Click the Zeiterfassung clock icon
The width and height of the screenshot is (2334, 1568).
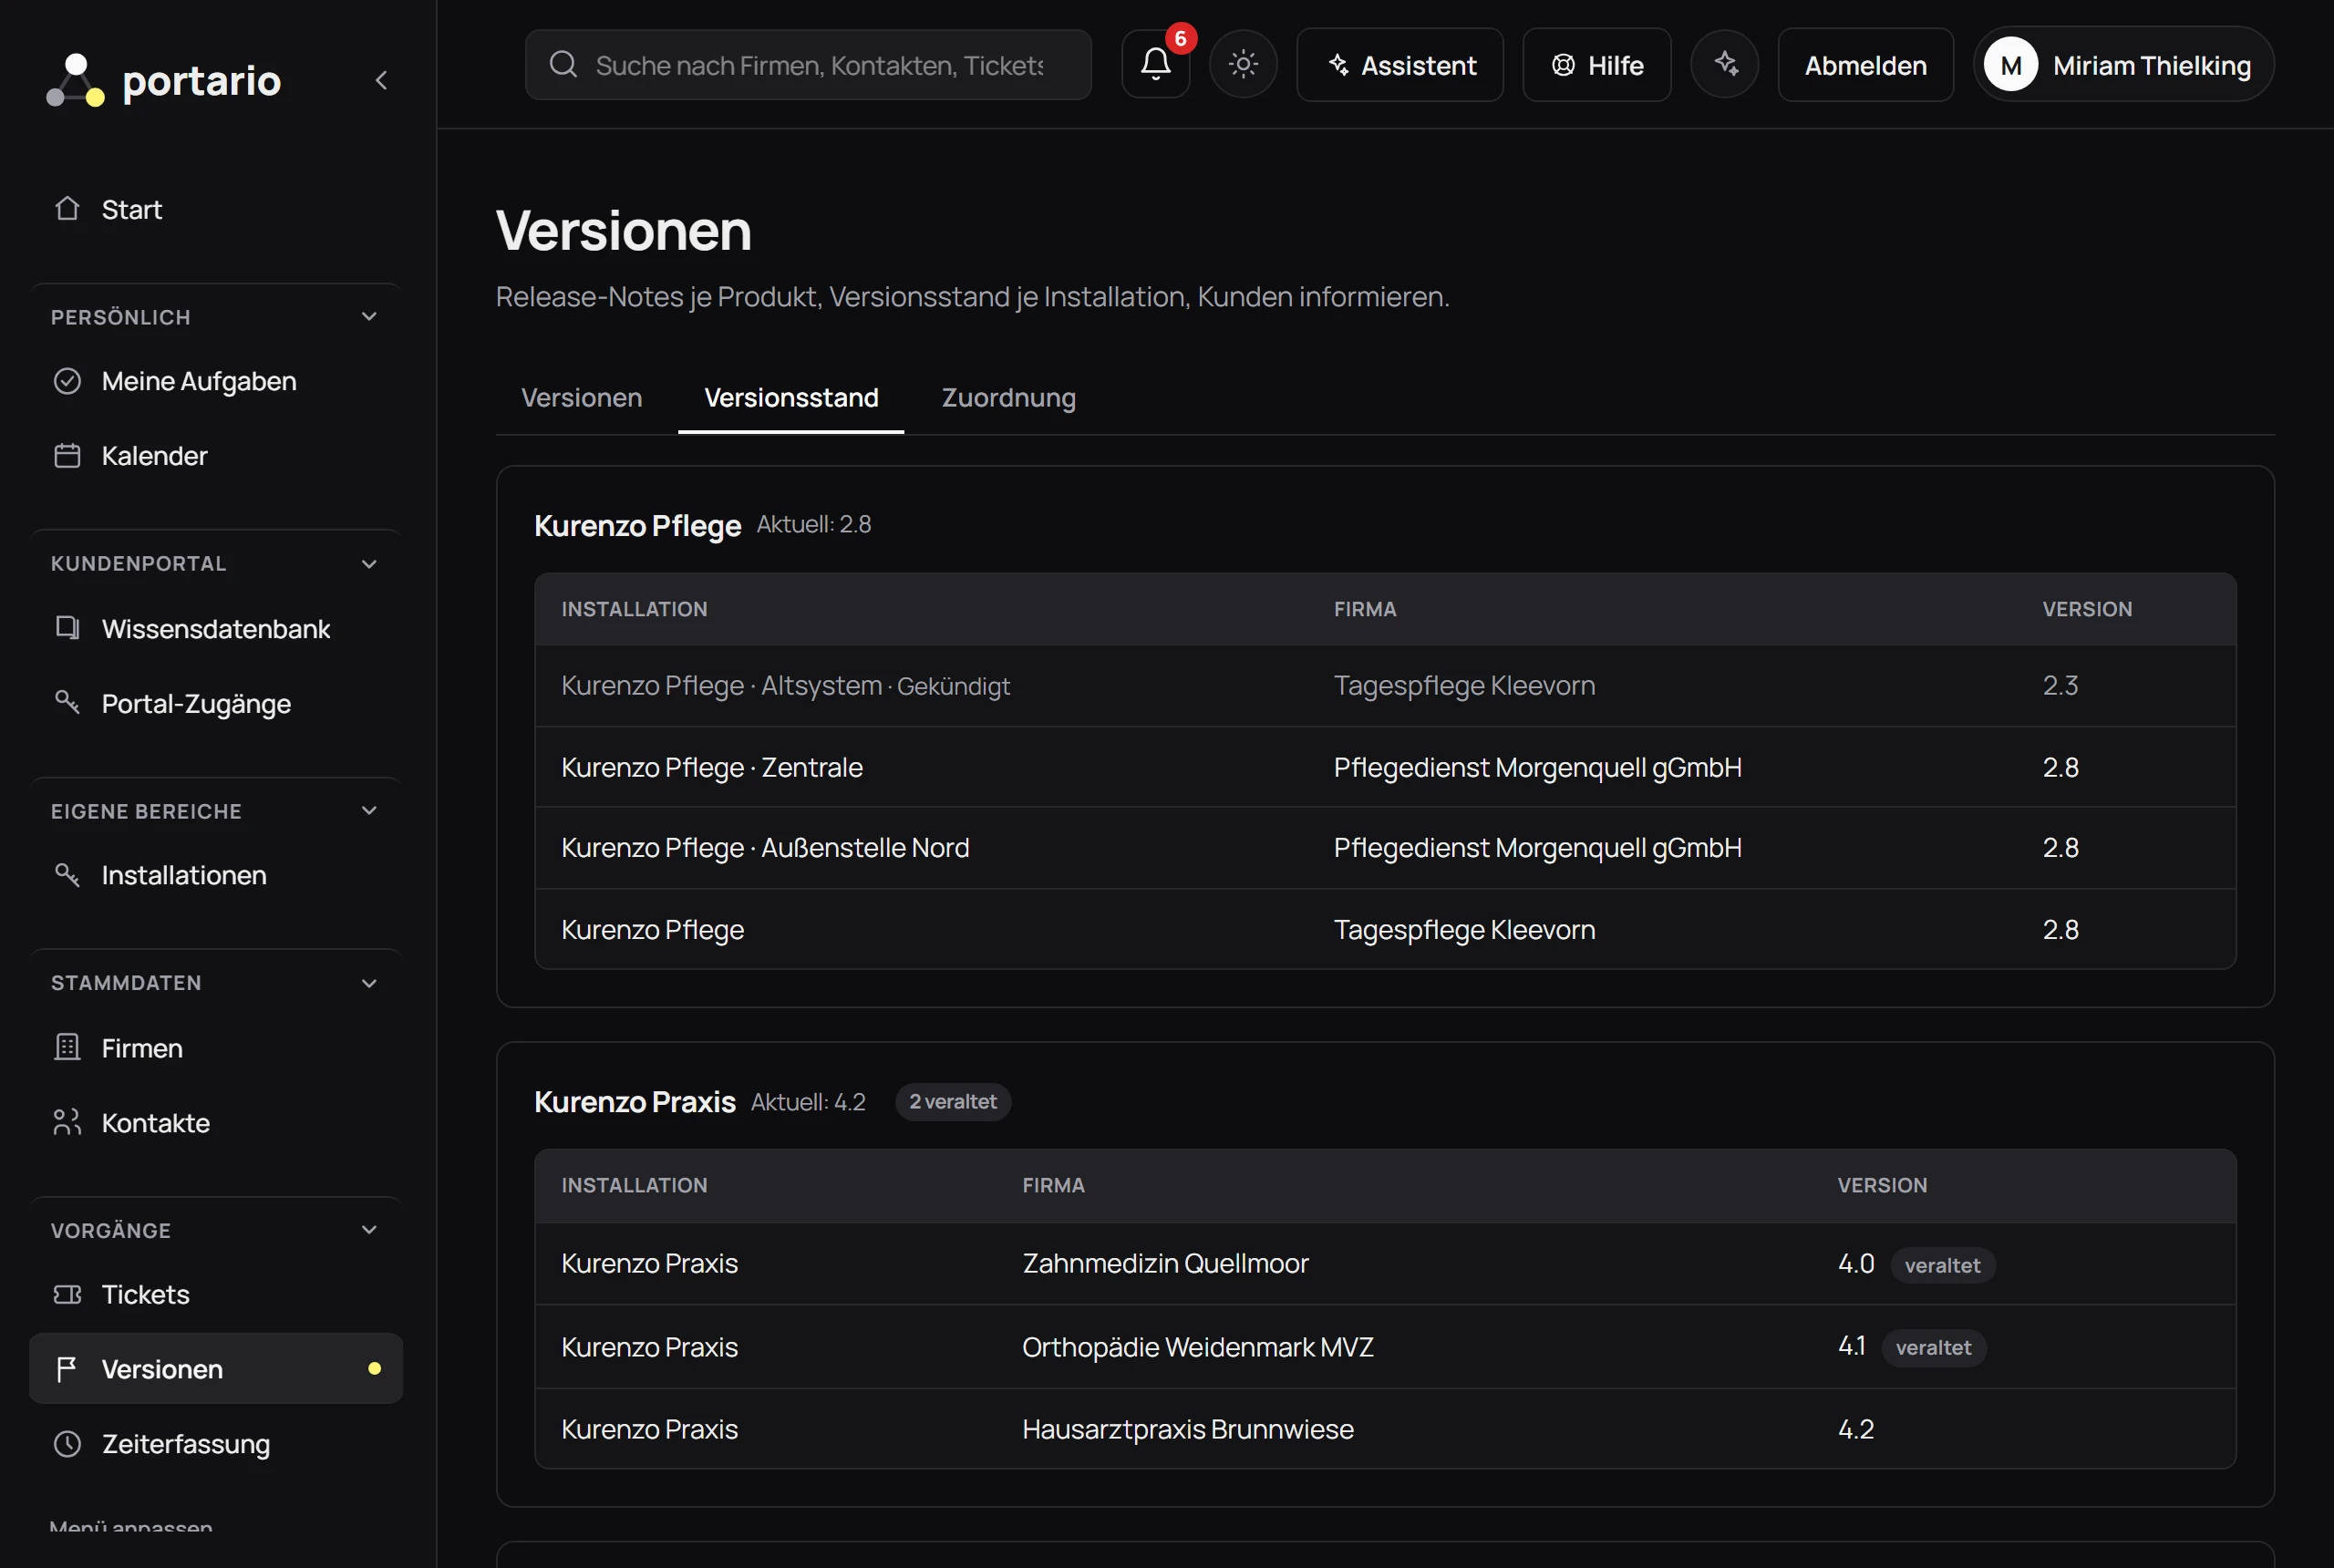click(67, 1443)
